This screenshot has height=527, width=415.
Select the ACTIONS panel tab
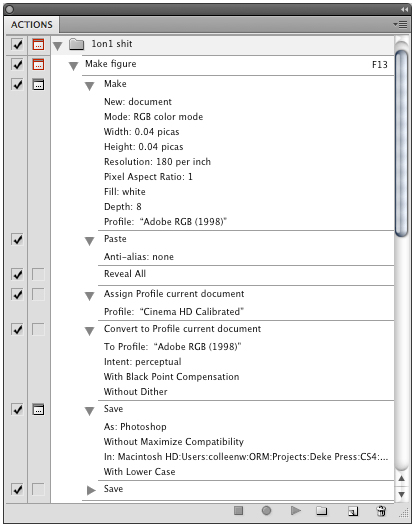tap(32, 25)
